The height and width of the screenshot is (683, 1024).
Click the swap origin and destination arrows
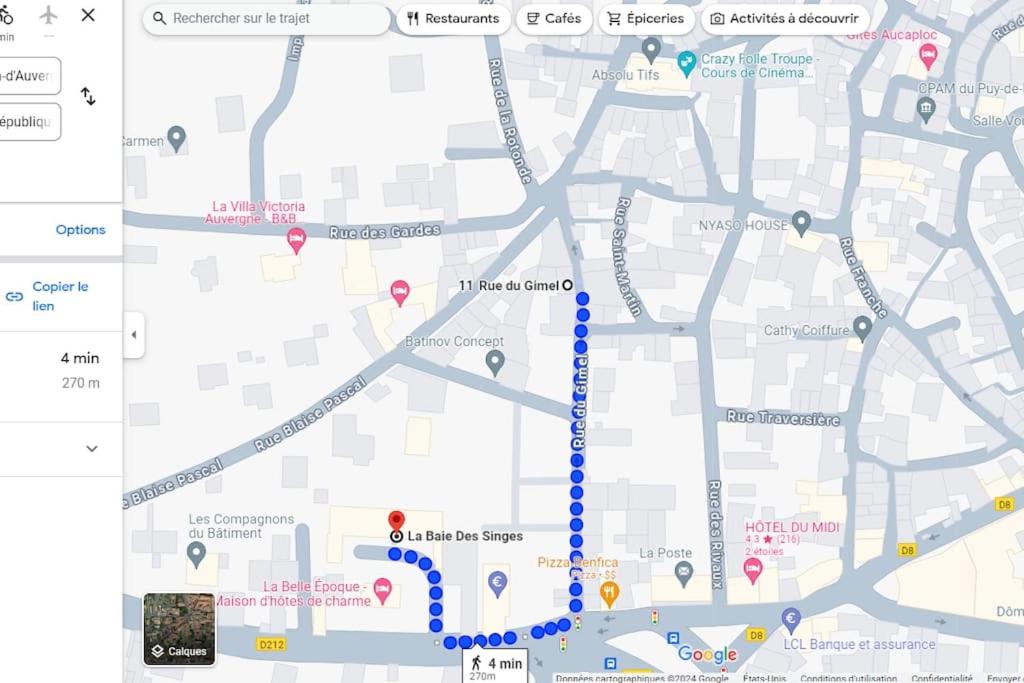click(x=88, y=96)
